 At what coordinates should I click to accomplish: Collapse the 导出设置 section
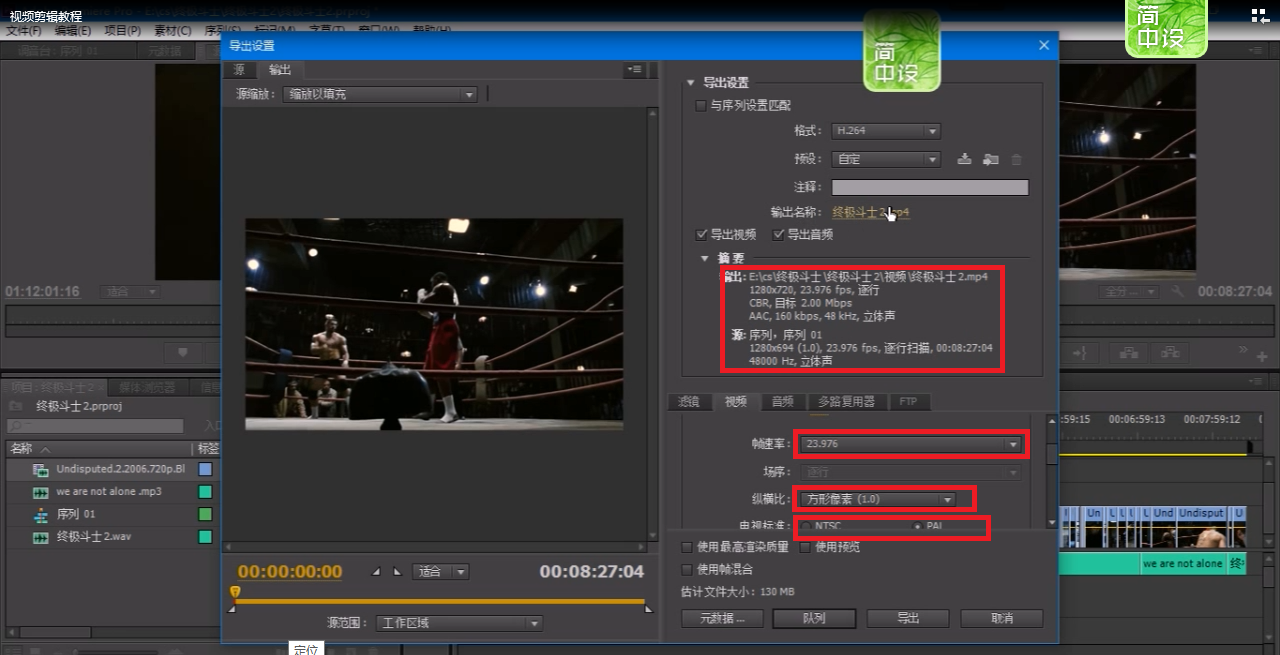pyautogui.click(x=690, y=83)
